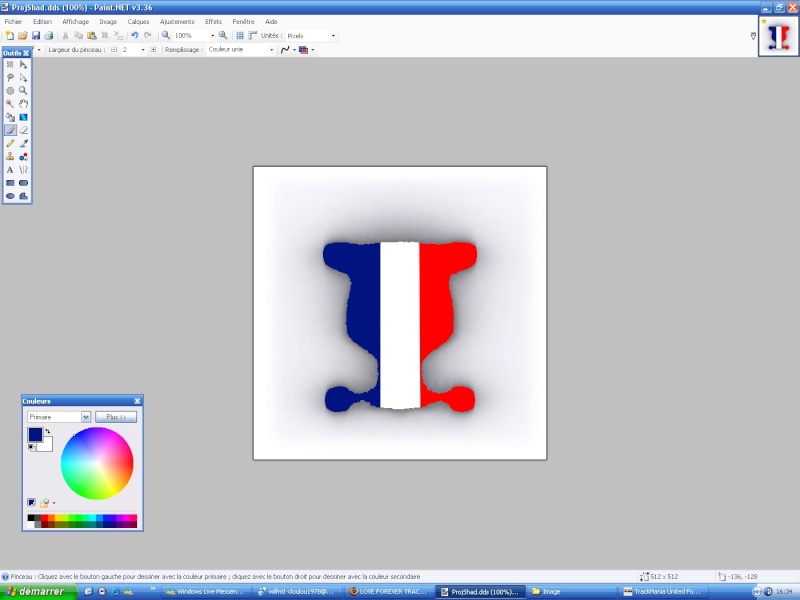800x600 pixels.
Task: Click the Zoom in magnifier icon
Action: coord(223,36)
